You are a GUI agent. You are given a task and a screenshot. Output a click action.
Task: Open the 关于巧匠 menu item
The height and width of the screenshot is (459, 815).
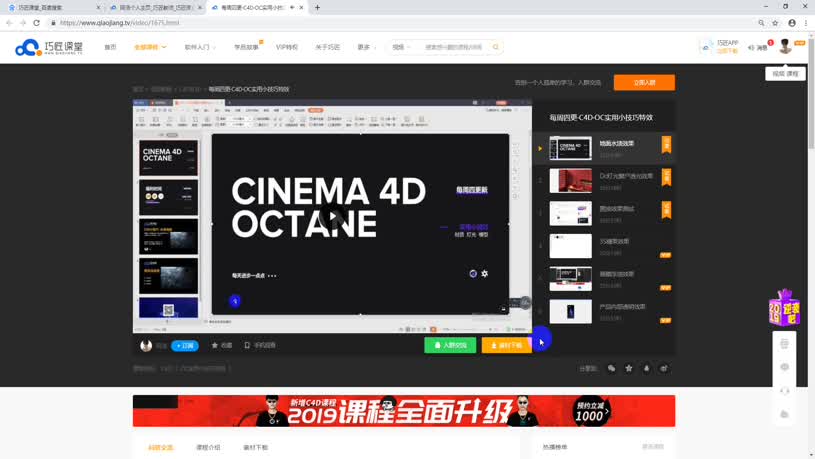coord(327,47)
